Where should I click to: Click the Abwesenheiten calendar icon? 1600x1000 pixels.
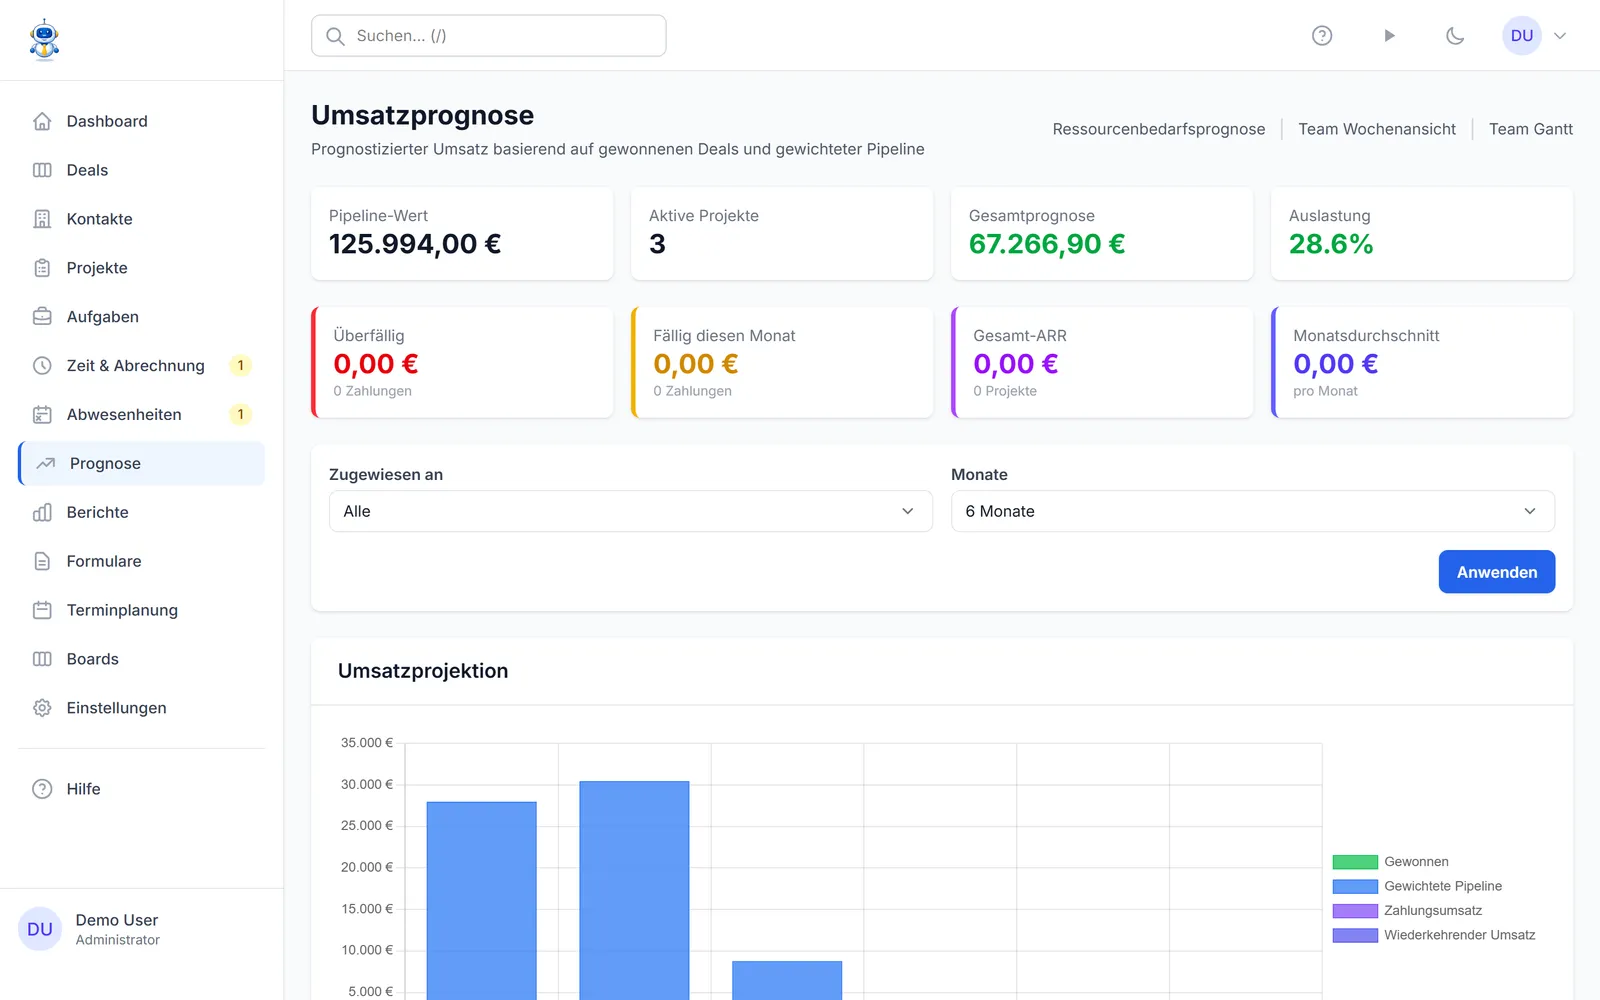pos(42,415)
